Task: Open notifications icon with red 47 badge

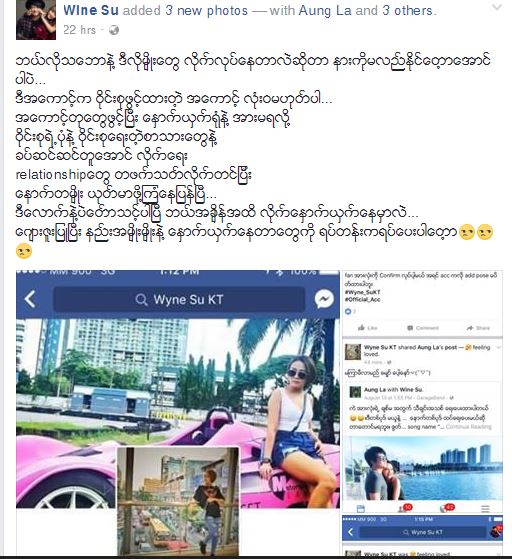Action: [446, 508]
